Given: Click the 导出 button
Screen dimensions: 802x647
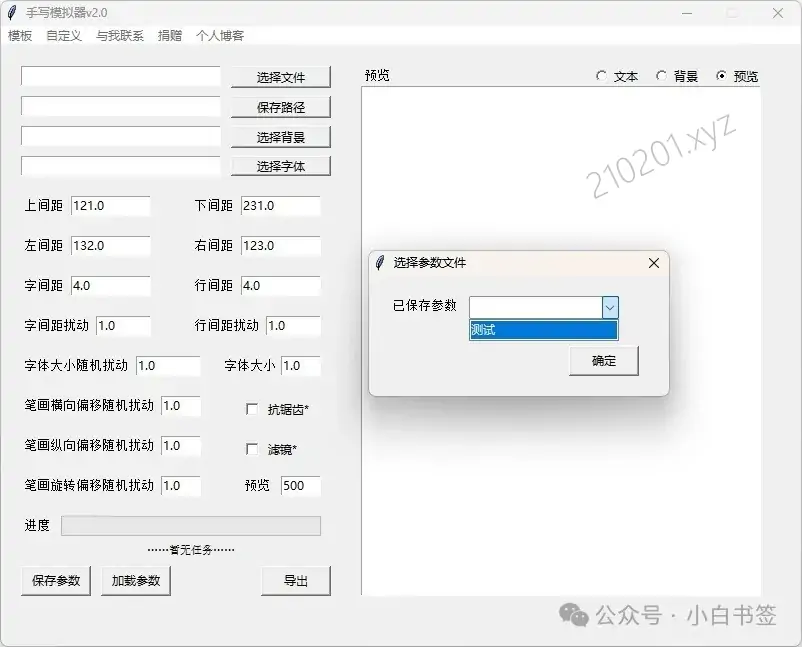Looking at the screenshot, I should pyautogui.click(x=296, y=581).
